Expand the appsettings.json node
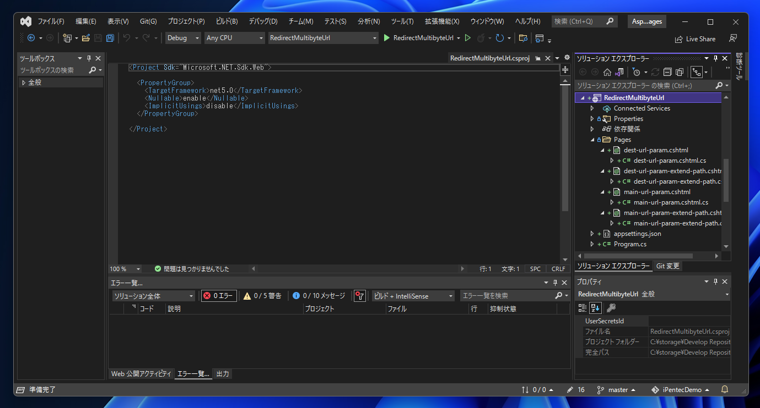The image size is (760, 408). coord(592,234)
